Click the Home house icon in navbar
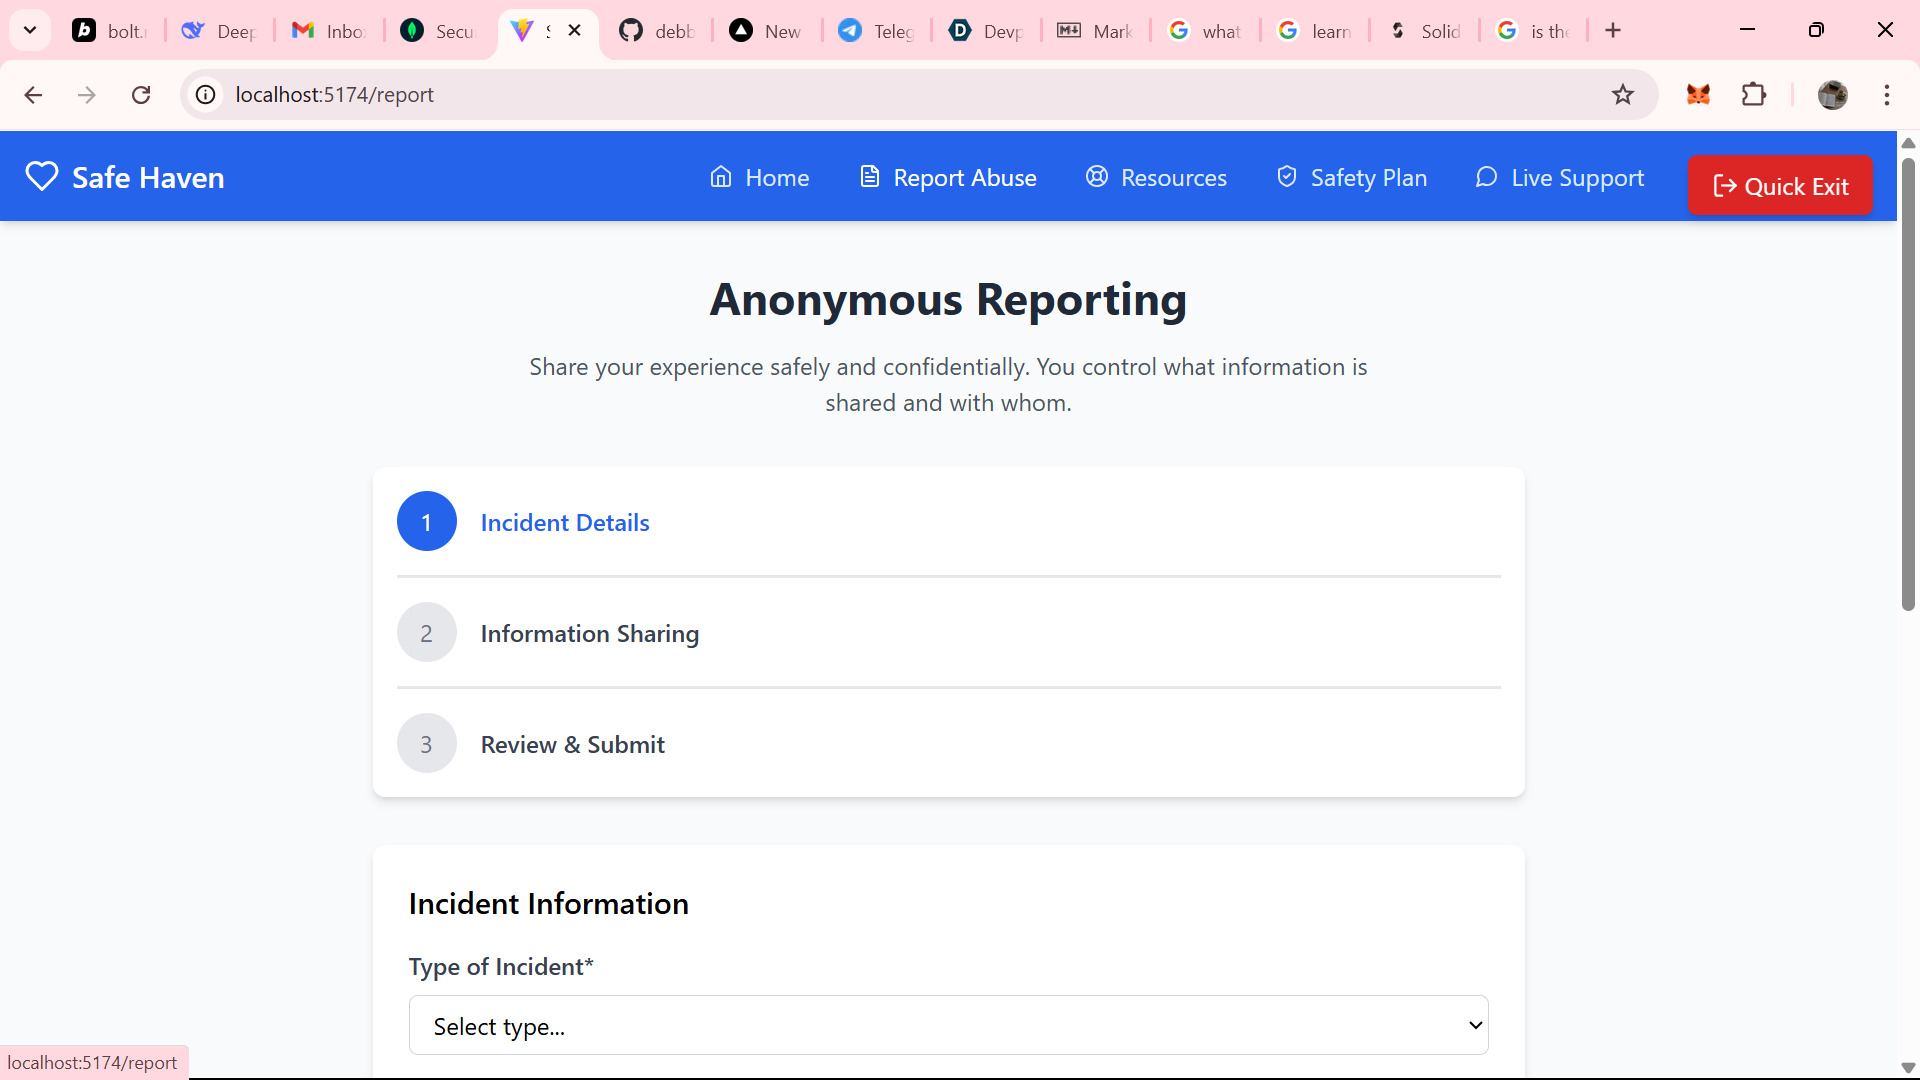The image size is (1920, 1080). tap(721, 177)
